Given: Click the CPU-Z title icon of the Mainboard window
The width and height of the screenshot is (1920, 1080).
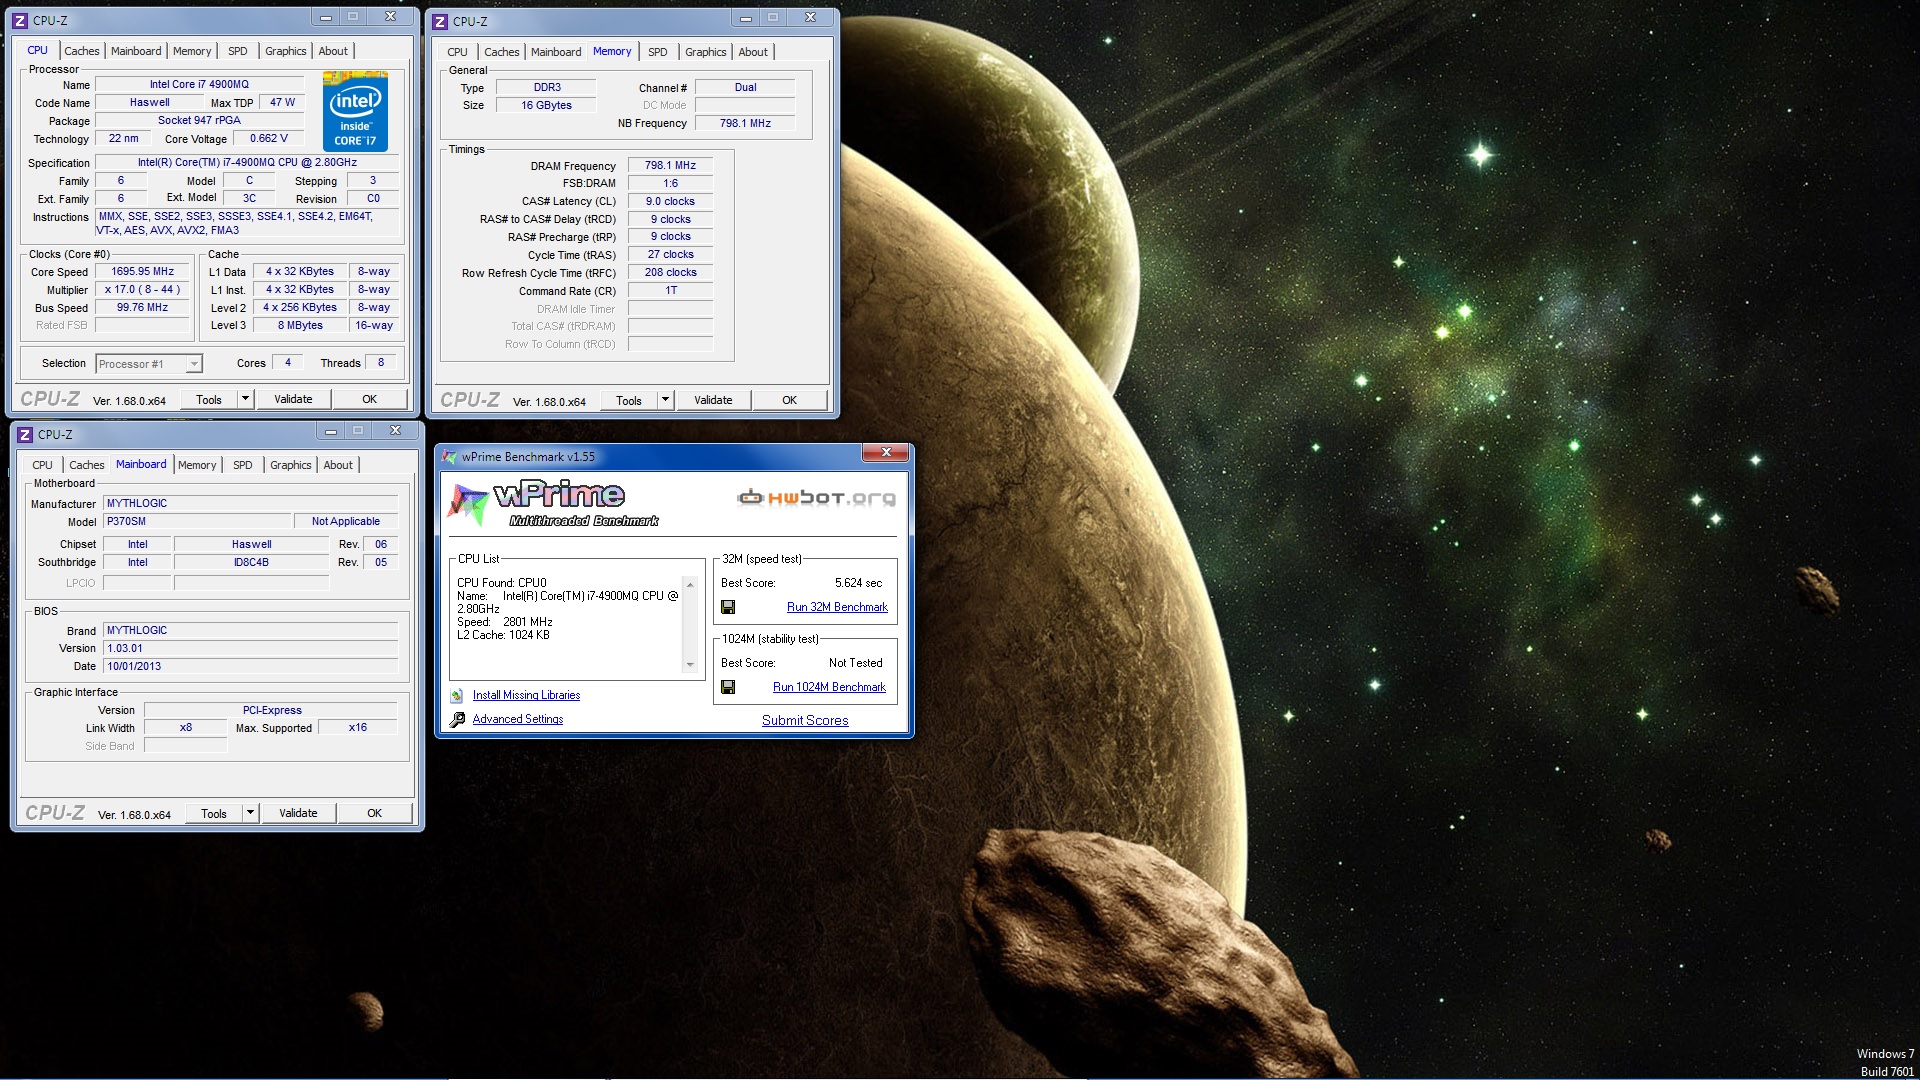Looking at the screenshot, I should (x=25, y=435).
